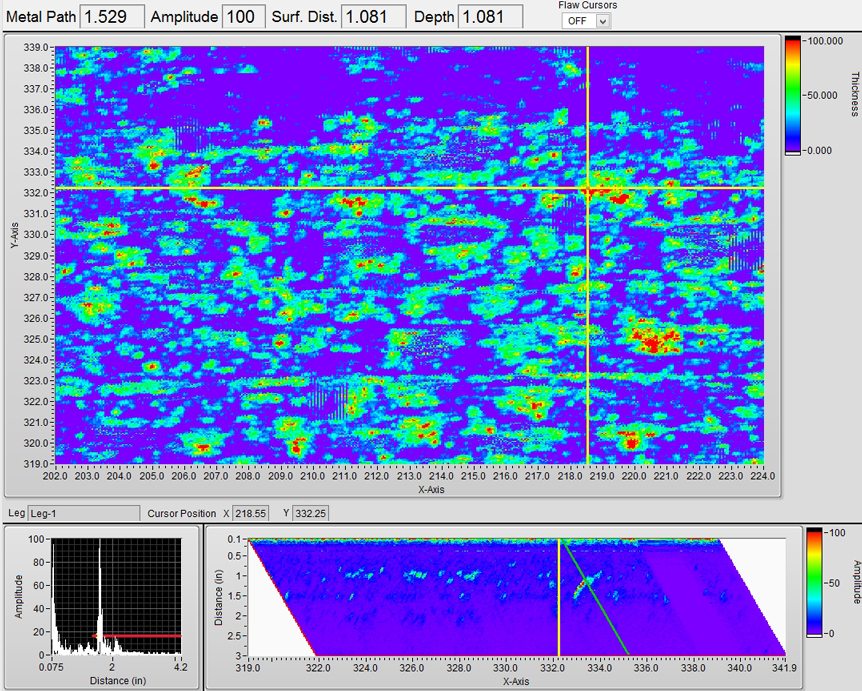Select the yellow vertical cursor in sector scan

tap(558, 600)
